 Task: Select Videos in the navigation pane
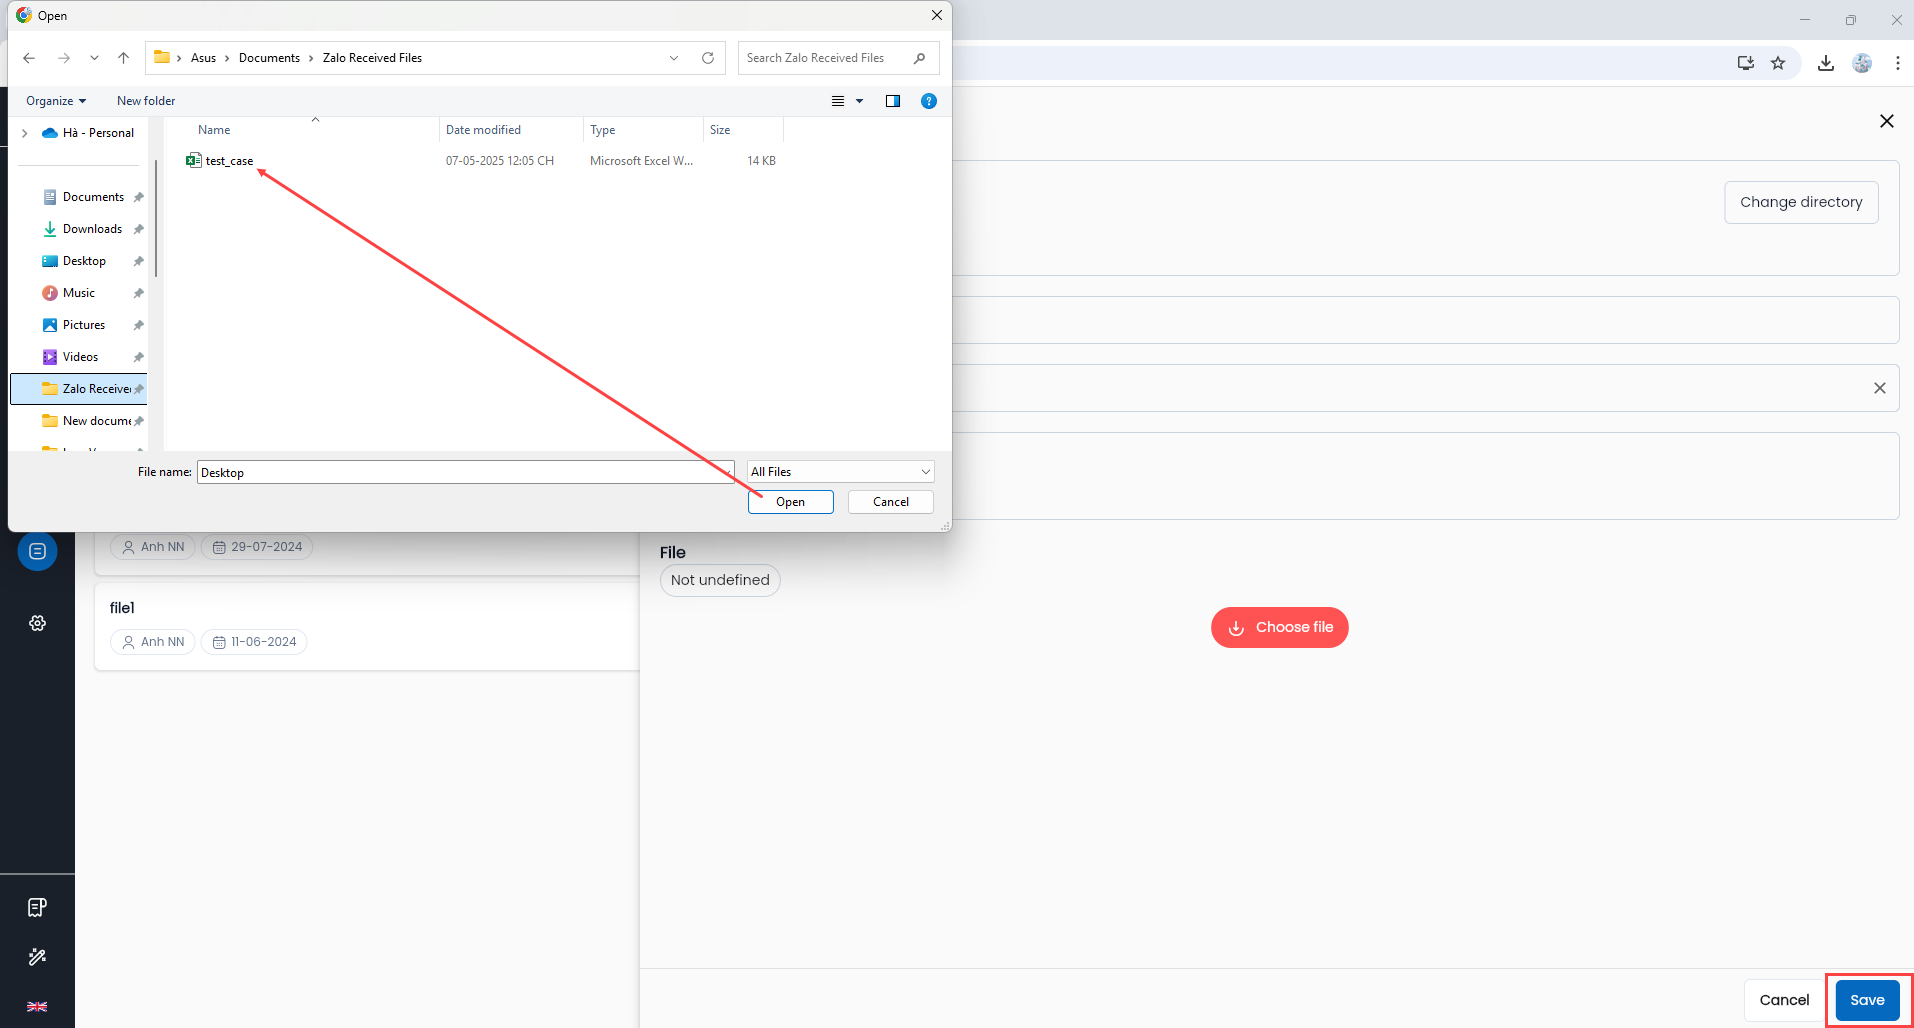[x=80, y=357]
